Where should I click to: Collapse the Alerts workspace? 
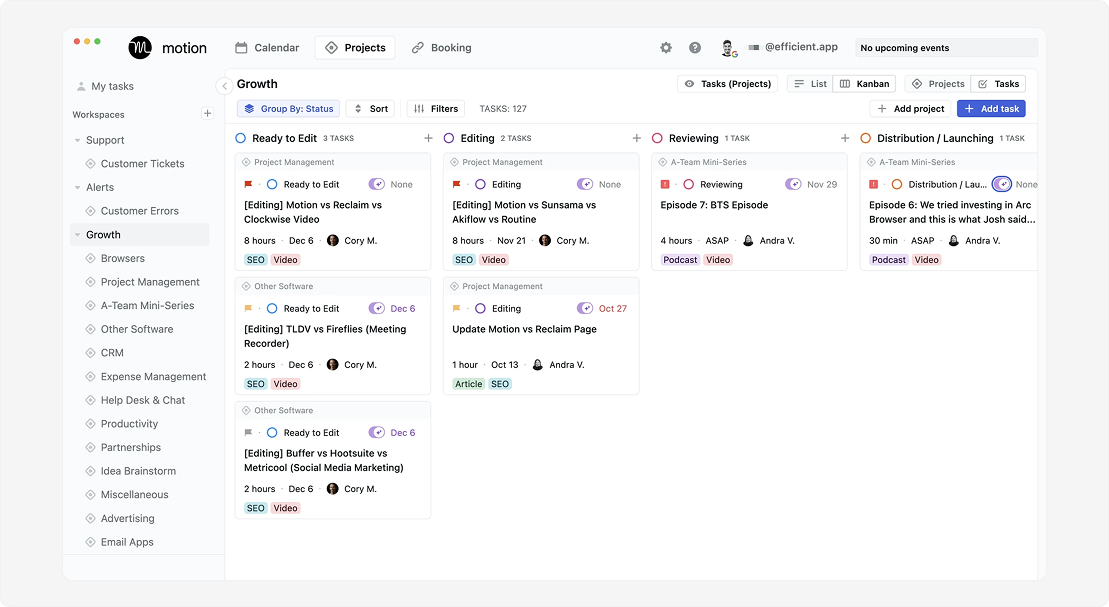point(77,187)
